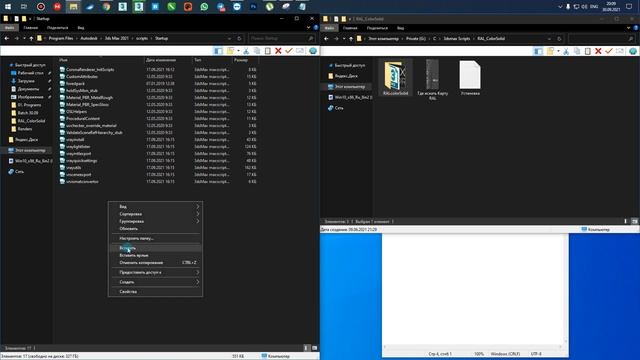Viewport: 640px width, 360px height.
Task: Open the Поделиться tab in RAL_ColorSolid window
Action: tap(377, 28)
